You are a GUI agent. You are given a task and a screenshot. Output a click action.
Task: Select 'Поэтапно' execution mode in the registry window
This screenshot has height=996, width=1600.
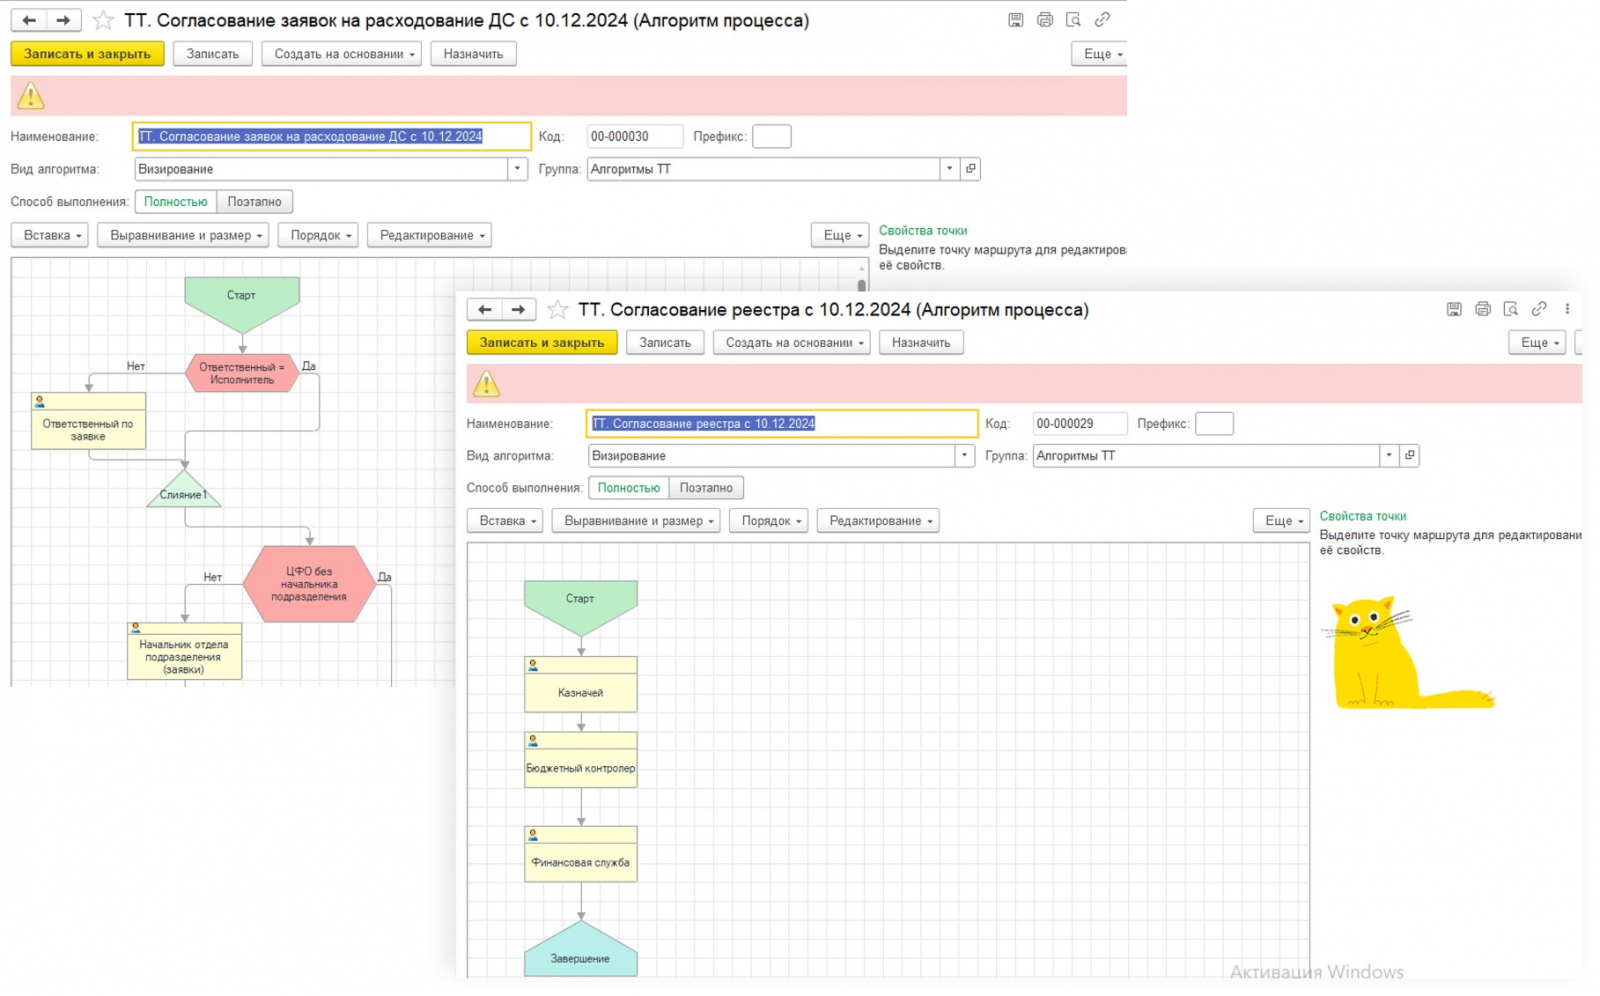706,488
